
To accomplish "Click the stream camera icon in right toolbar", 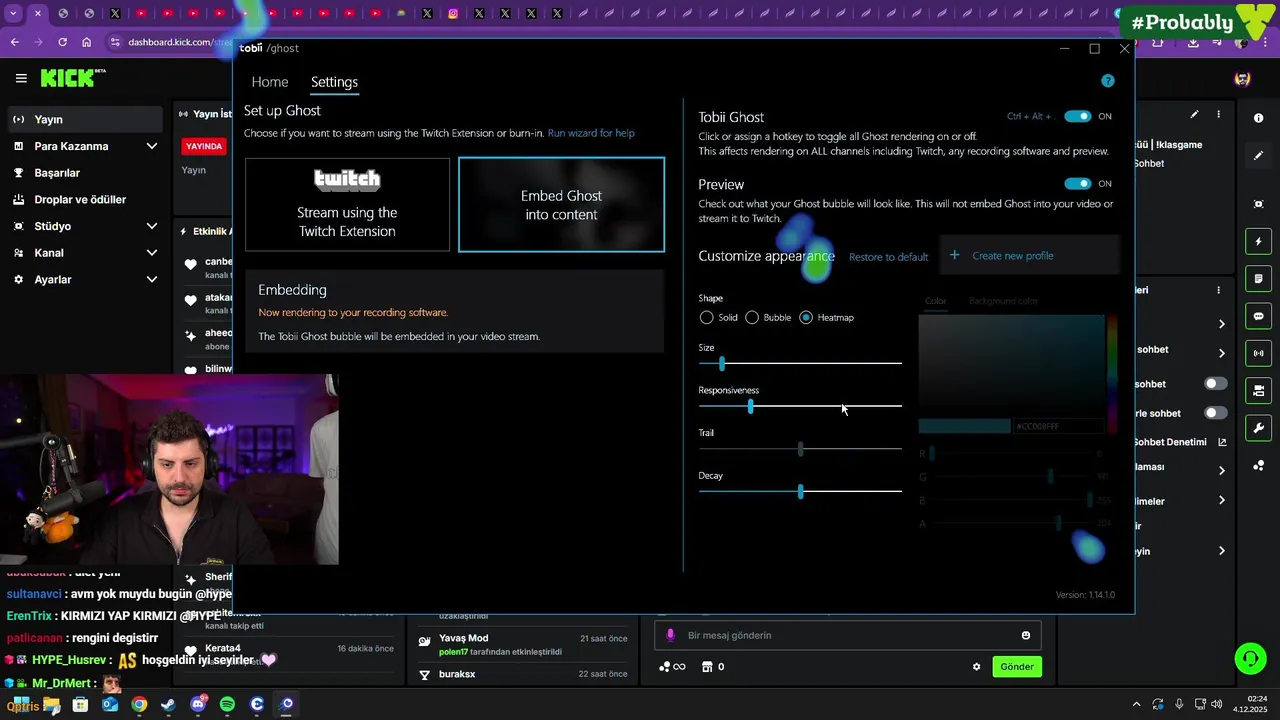I will (1258, 390).
